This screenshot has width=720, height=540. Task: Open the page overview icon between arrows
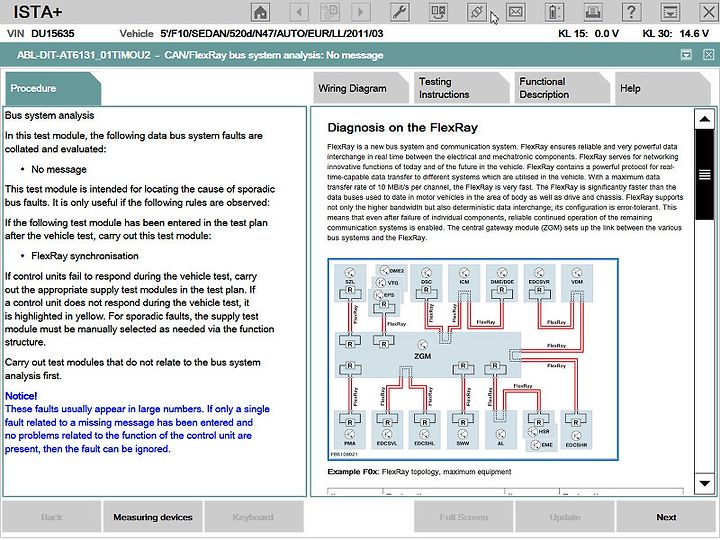(330, 12)
